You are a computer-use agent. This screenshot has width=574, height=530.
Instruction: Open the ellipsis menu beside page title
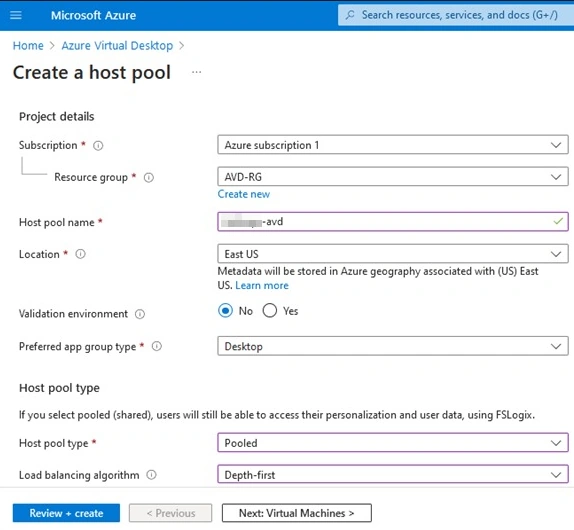[x=197, y=72]
